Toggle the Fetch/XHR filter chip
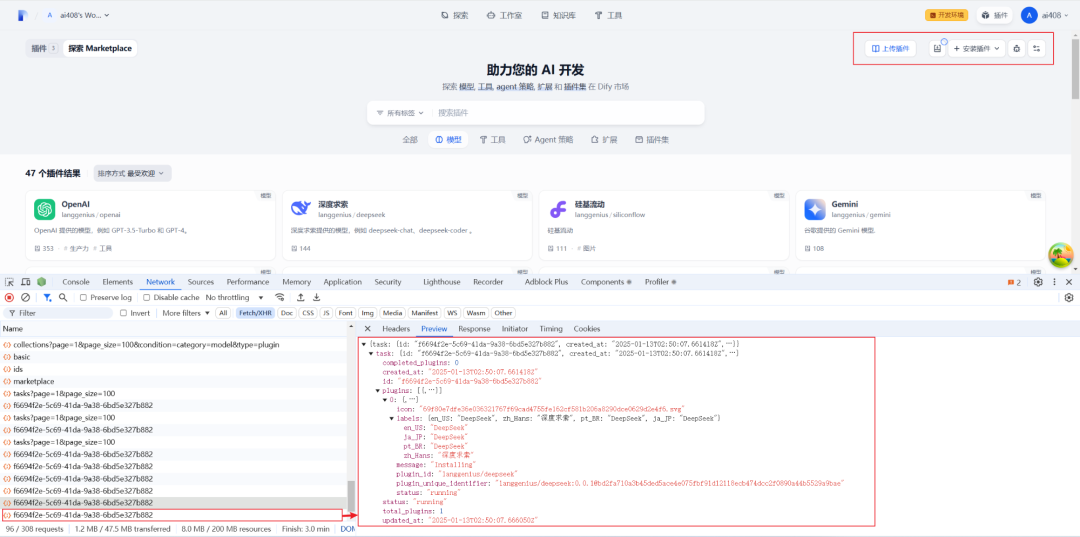This screenshot has height=537, width=1080. tap(255, 313)
